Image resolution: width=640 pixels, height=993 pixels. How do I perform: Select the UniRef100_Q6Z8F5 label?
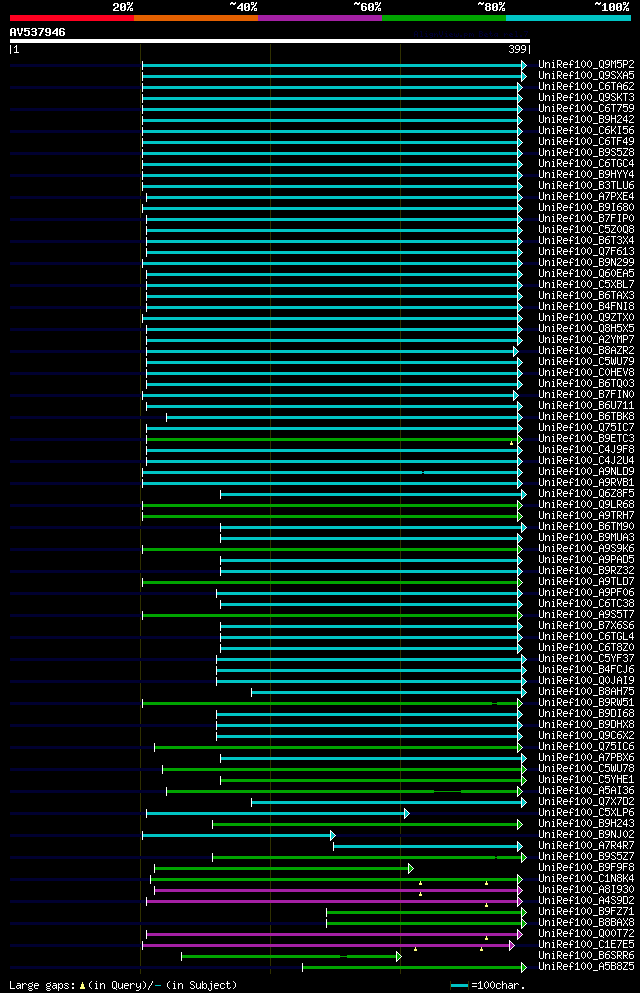point(586,493)
